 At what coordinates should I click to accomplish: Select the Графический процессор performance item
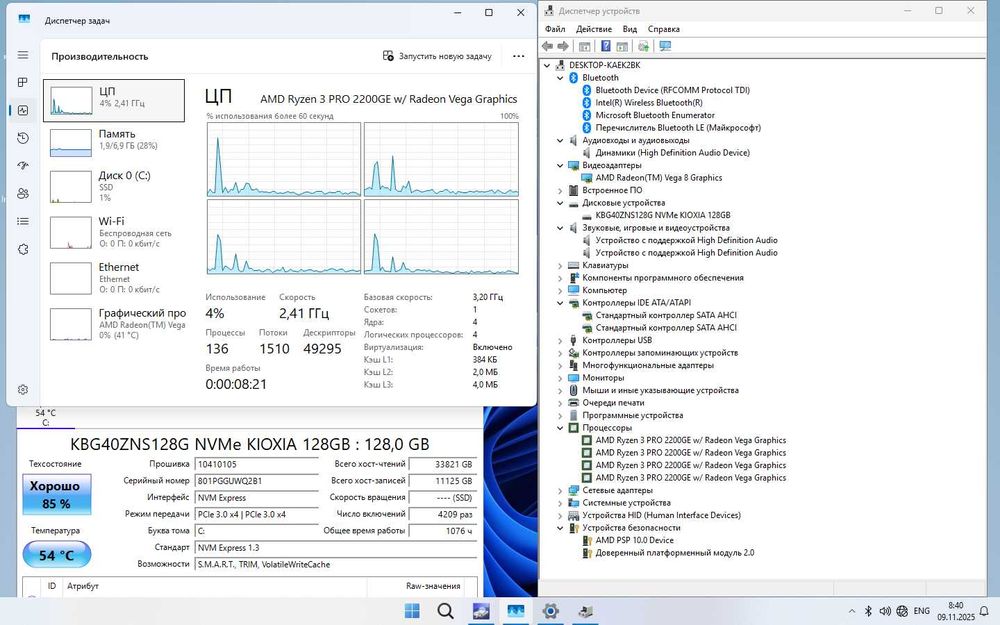click(x=114, y=324)
